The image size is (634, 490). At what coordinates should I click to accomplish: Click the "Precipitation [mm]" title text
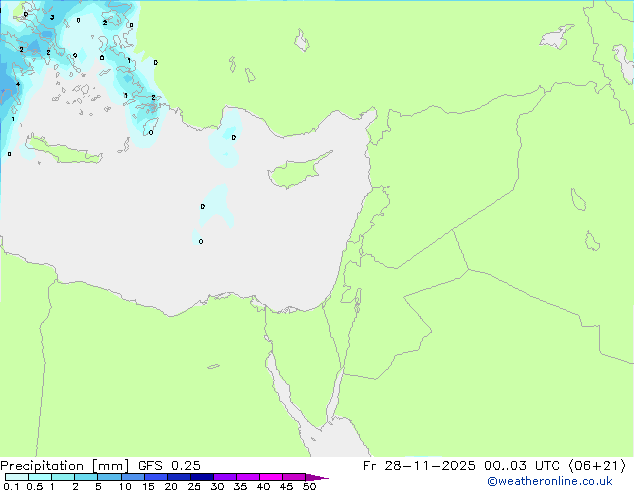(x=64, y=466)
